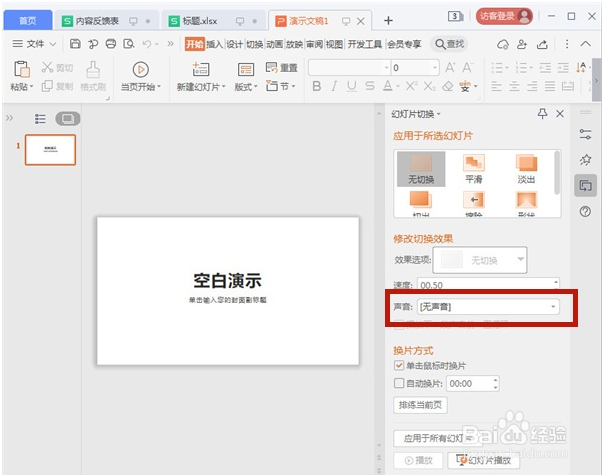Toggle Bold formatting button
This screenshot has height=475, width=603.
click(x=316, y=86)
